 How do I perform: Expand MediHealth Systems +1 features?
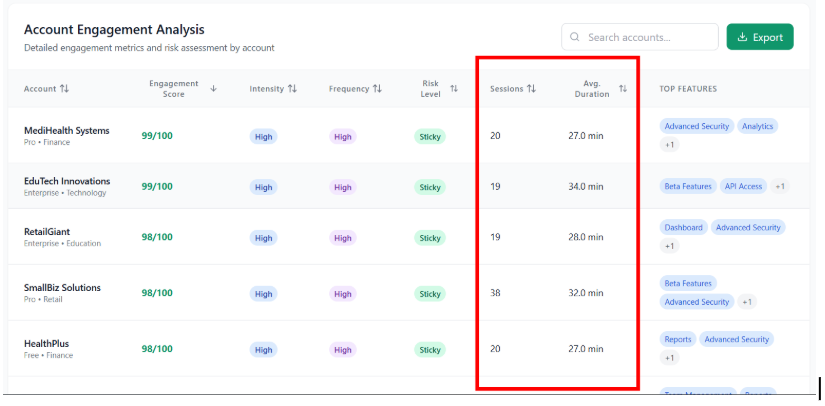[669, 145]
